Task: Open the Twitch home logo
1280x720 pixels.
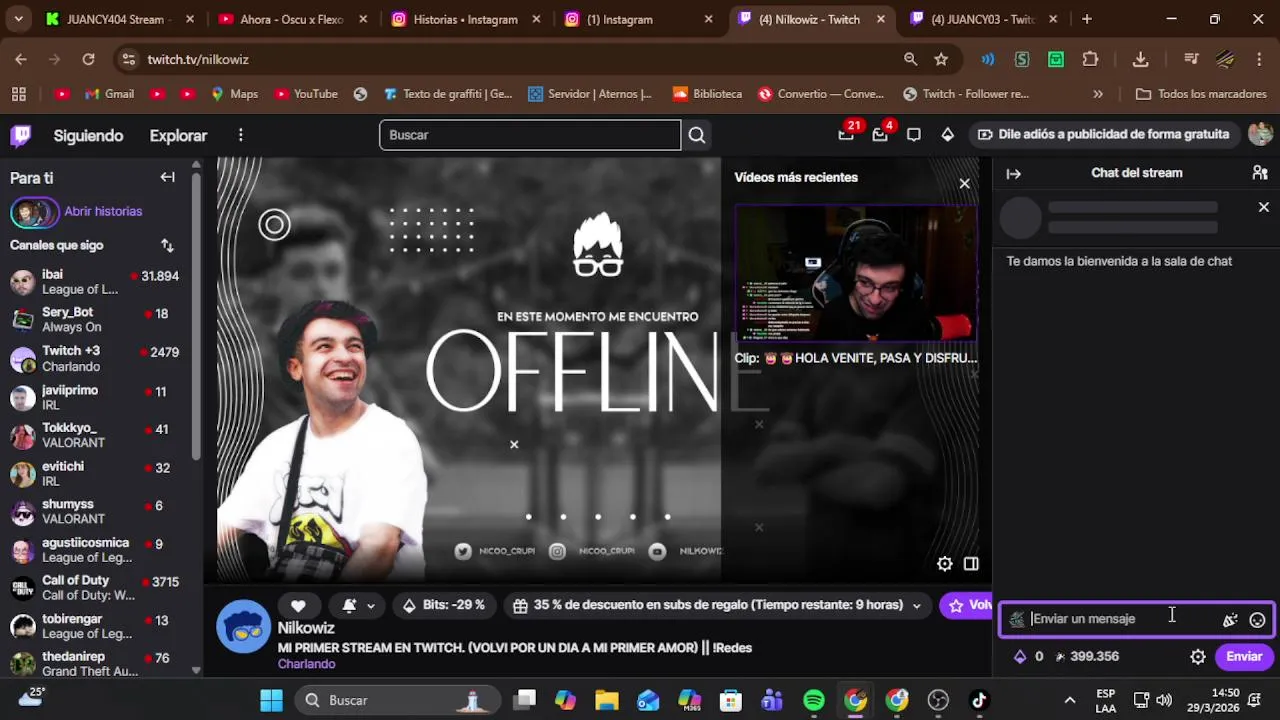Action: click(21, 135)
